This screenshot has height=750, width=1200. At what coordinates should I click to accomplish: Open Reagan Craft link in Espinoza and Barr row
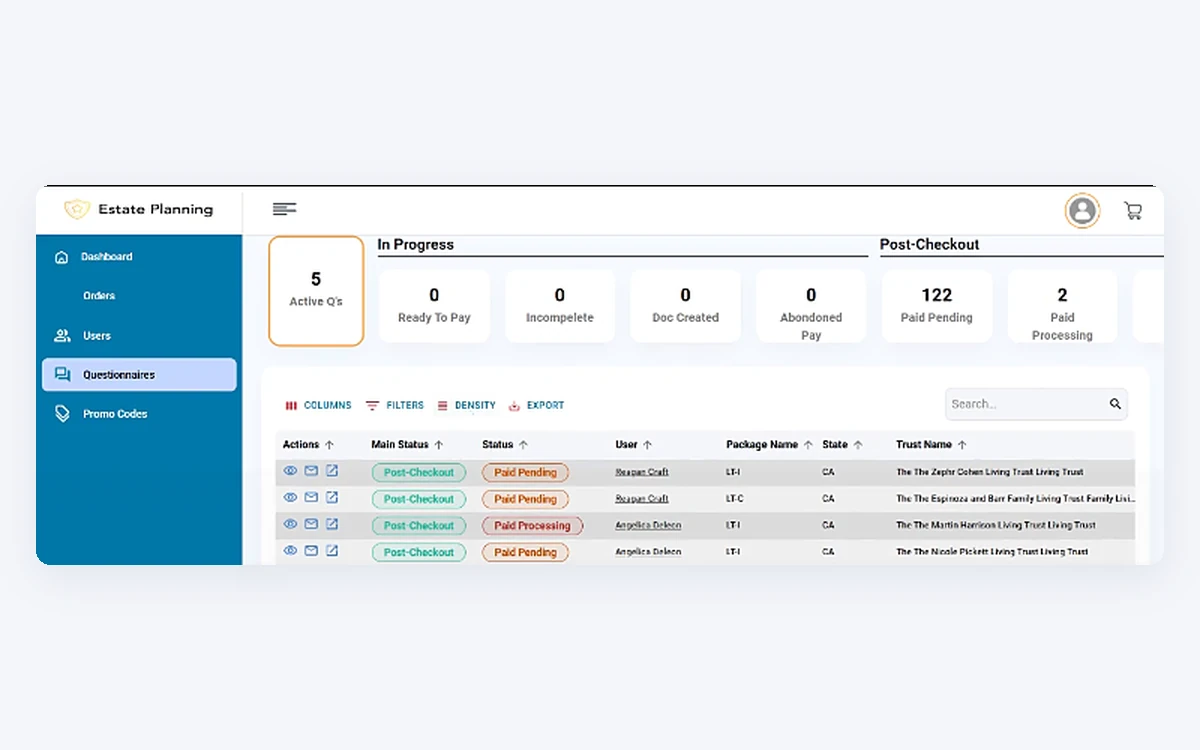click(642, 499)
